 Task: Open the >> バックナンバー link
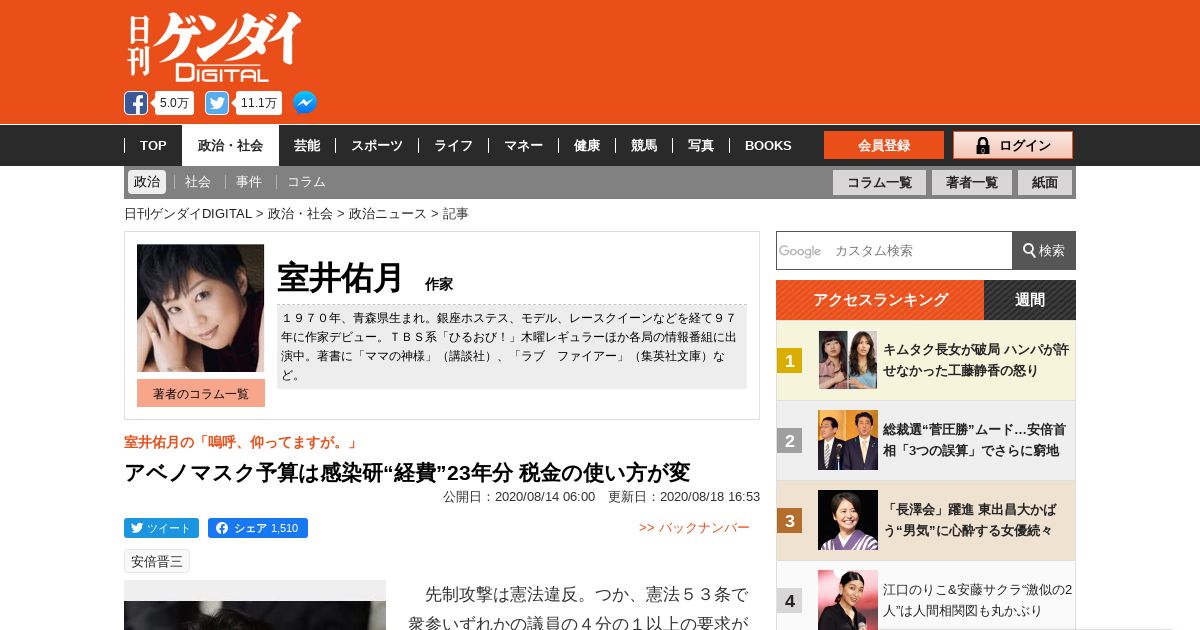[x=694, y=528]
